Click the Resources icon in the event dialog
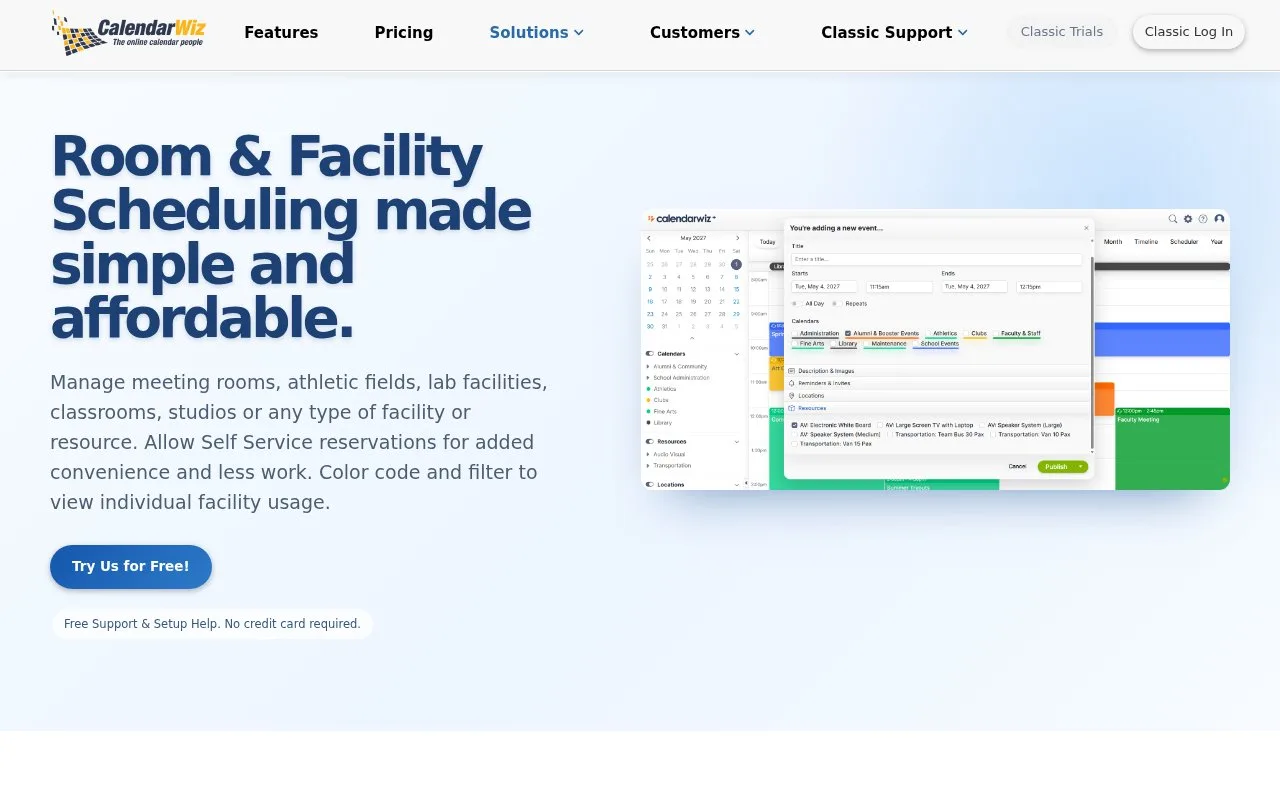The image size is (1280, 800). click(792, 408)
